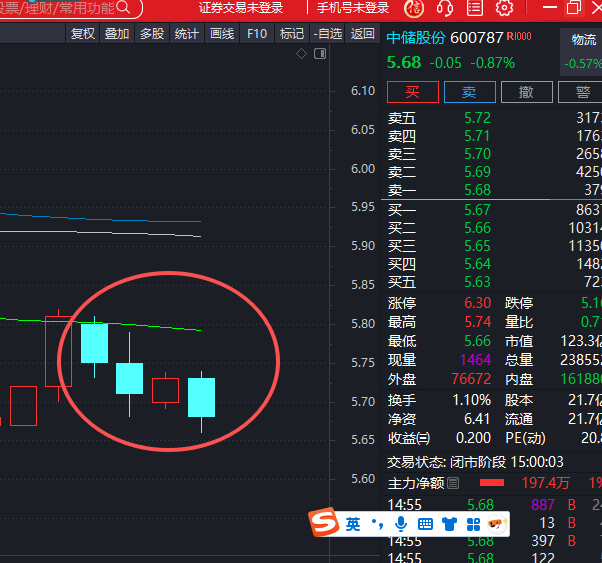Viewport: 602px width, 563px height.
Task: Click stock name 中储股份
Action: [x=416, y=38]
